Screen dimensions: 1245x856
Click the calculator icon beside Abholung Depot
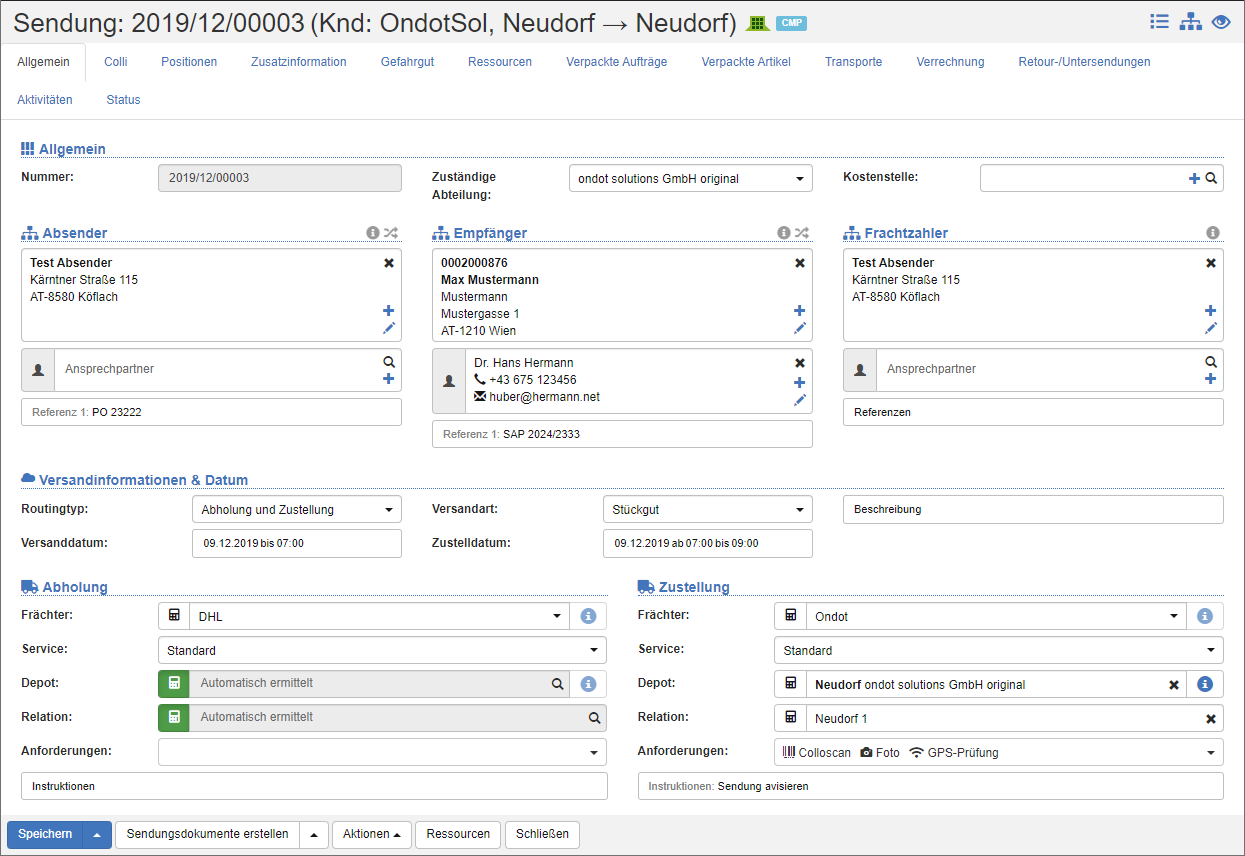174,684
